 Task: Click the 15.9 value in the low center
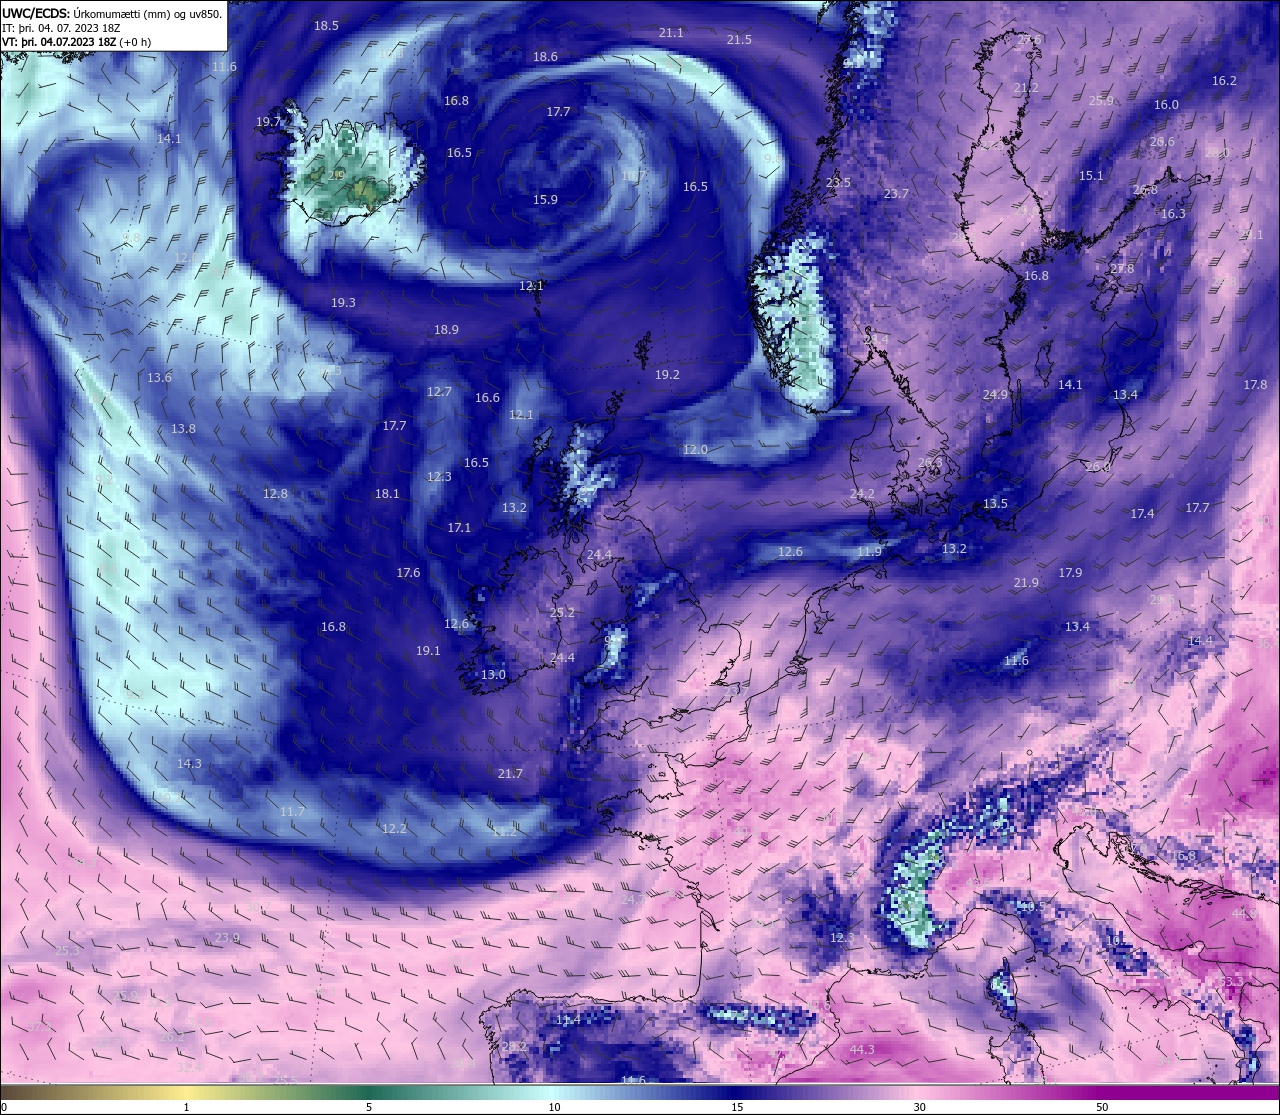click(x=545, y=200)
